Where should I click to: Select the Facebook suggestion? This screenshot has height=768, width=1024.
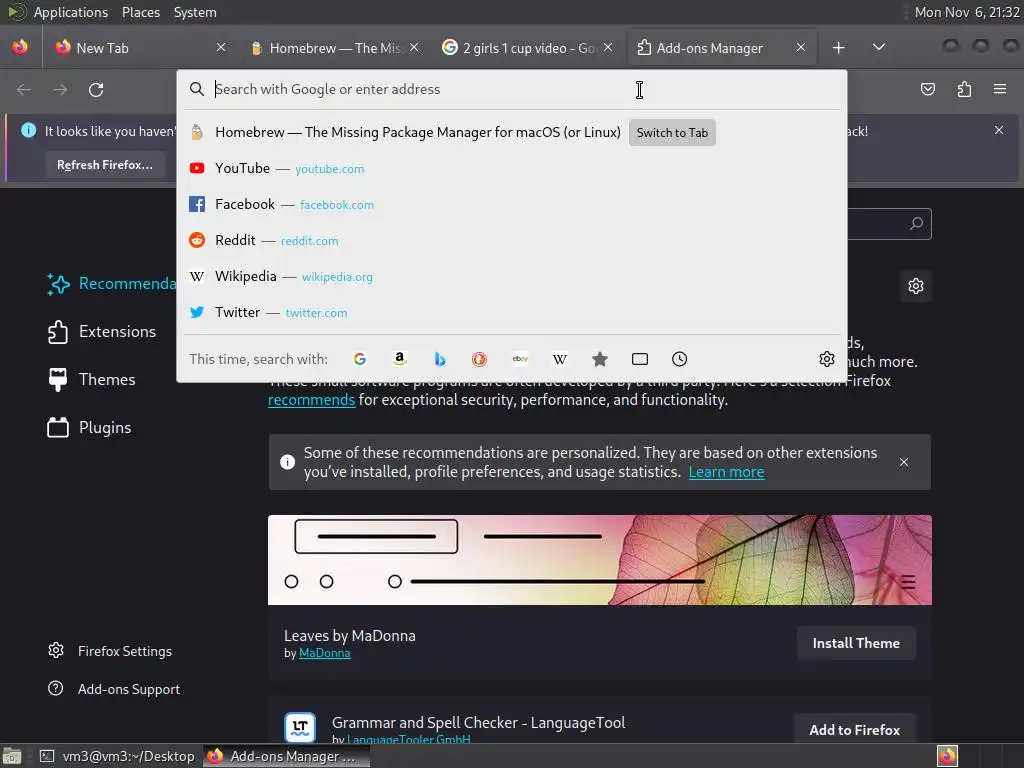(512, 204)
